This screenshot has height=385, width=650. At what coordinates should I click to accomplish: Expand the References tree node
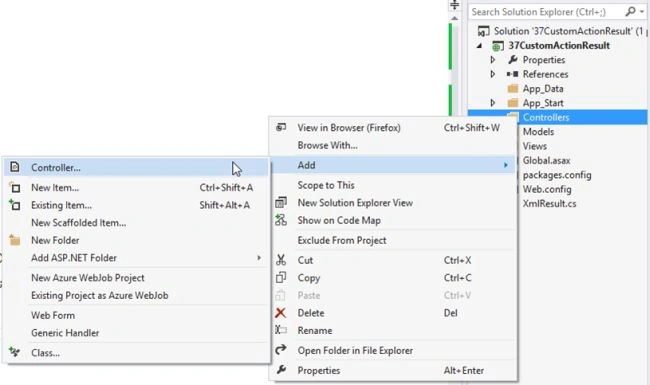(x=492, y=74)
